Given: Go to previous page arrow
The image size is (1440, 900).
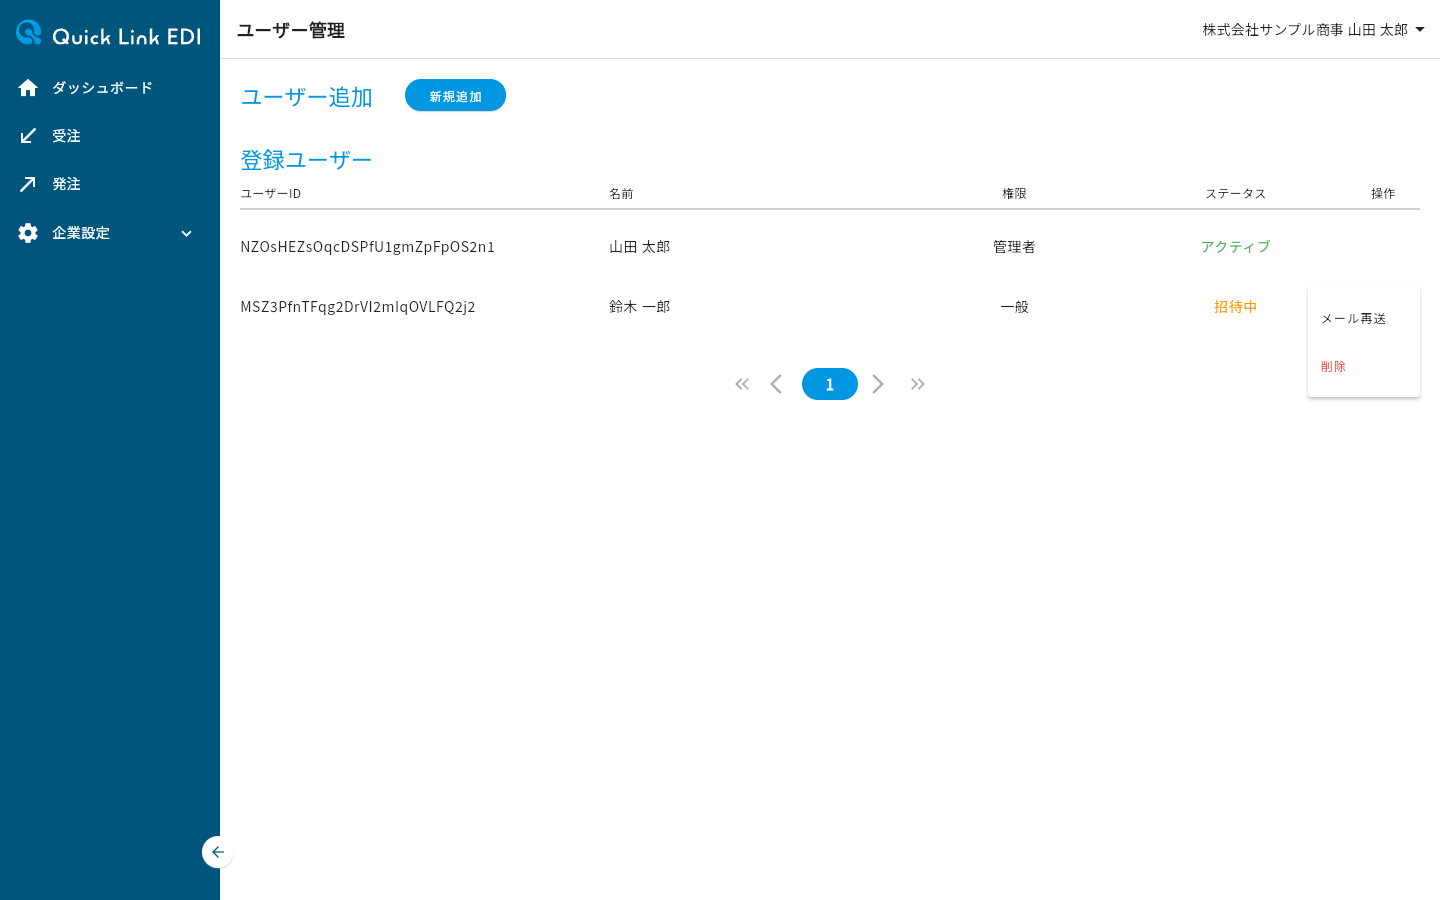Looking at the screenshot, I should [776, 384].
